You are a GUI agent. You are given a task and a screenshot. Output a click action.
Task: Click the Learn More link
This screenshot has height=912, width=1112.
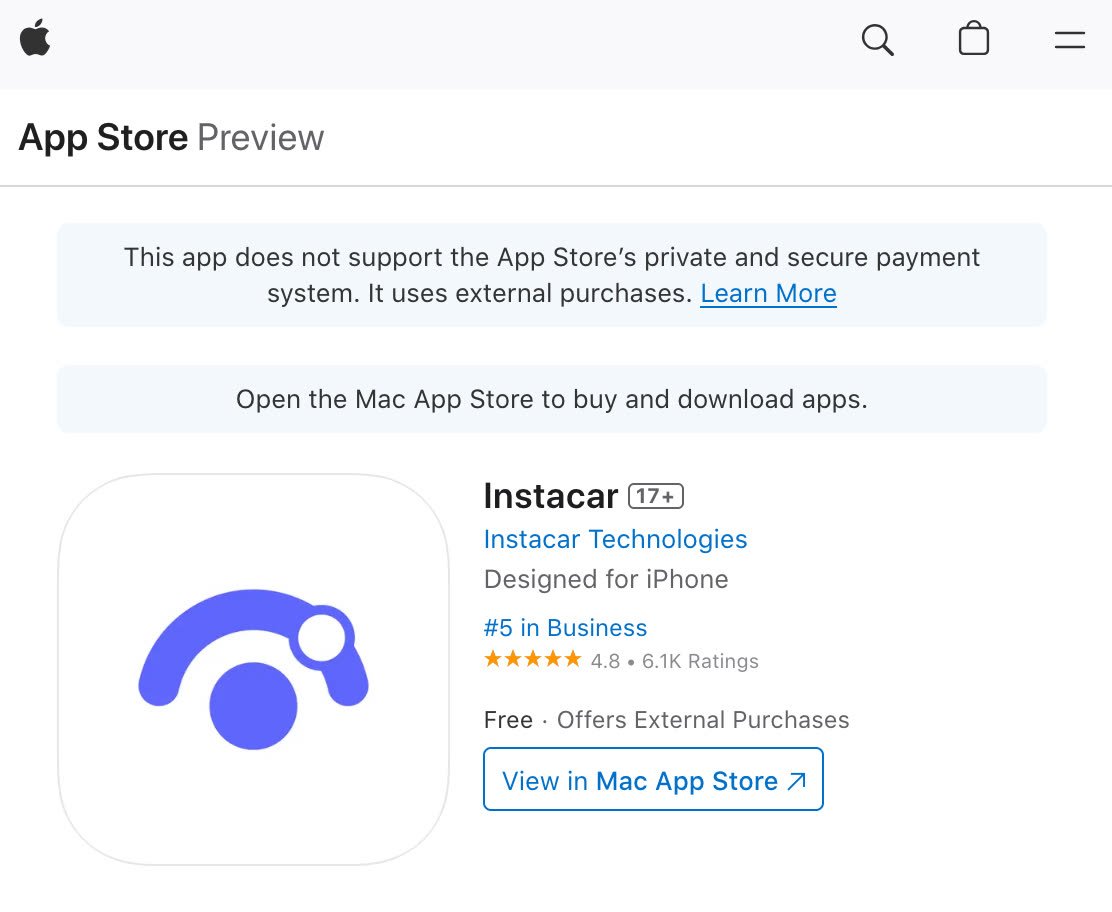coord(768,293)
